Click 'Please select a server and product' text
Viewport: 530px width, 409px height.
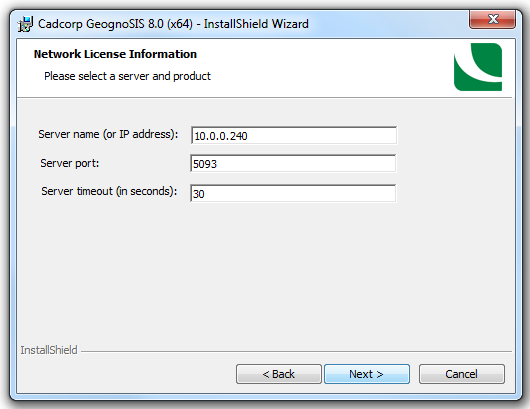click(x=127, y=76)
